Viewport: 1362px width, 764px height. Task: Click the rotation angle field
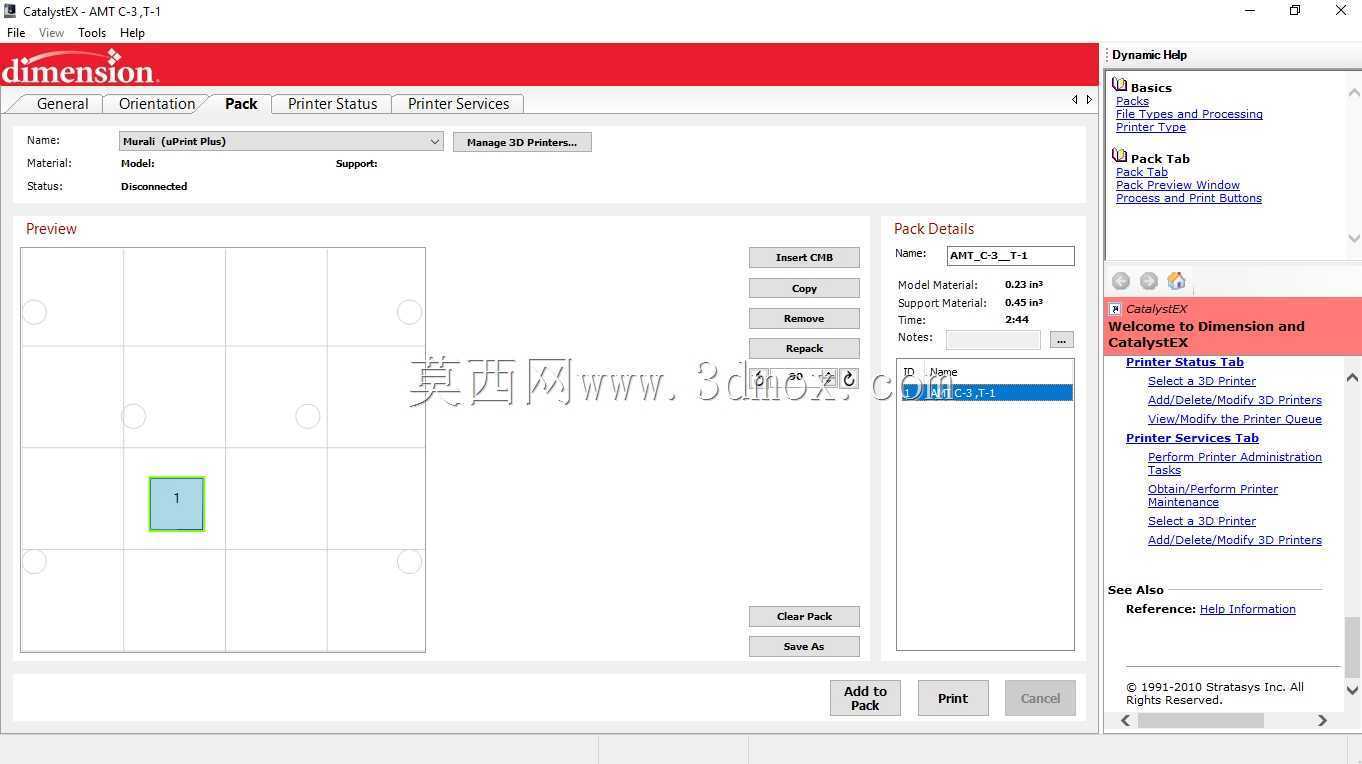(797, 378)
